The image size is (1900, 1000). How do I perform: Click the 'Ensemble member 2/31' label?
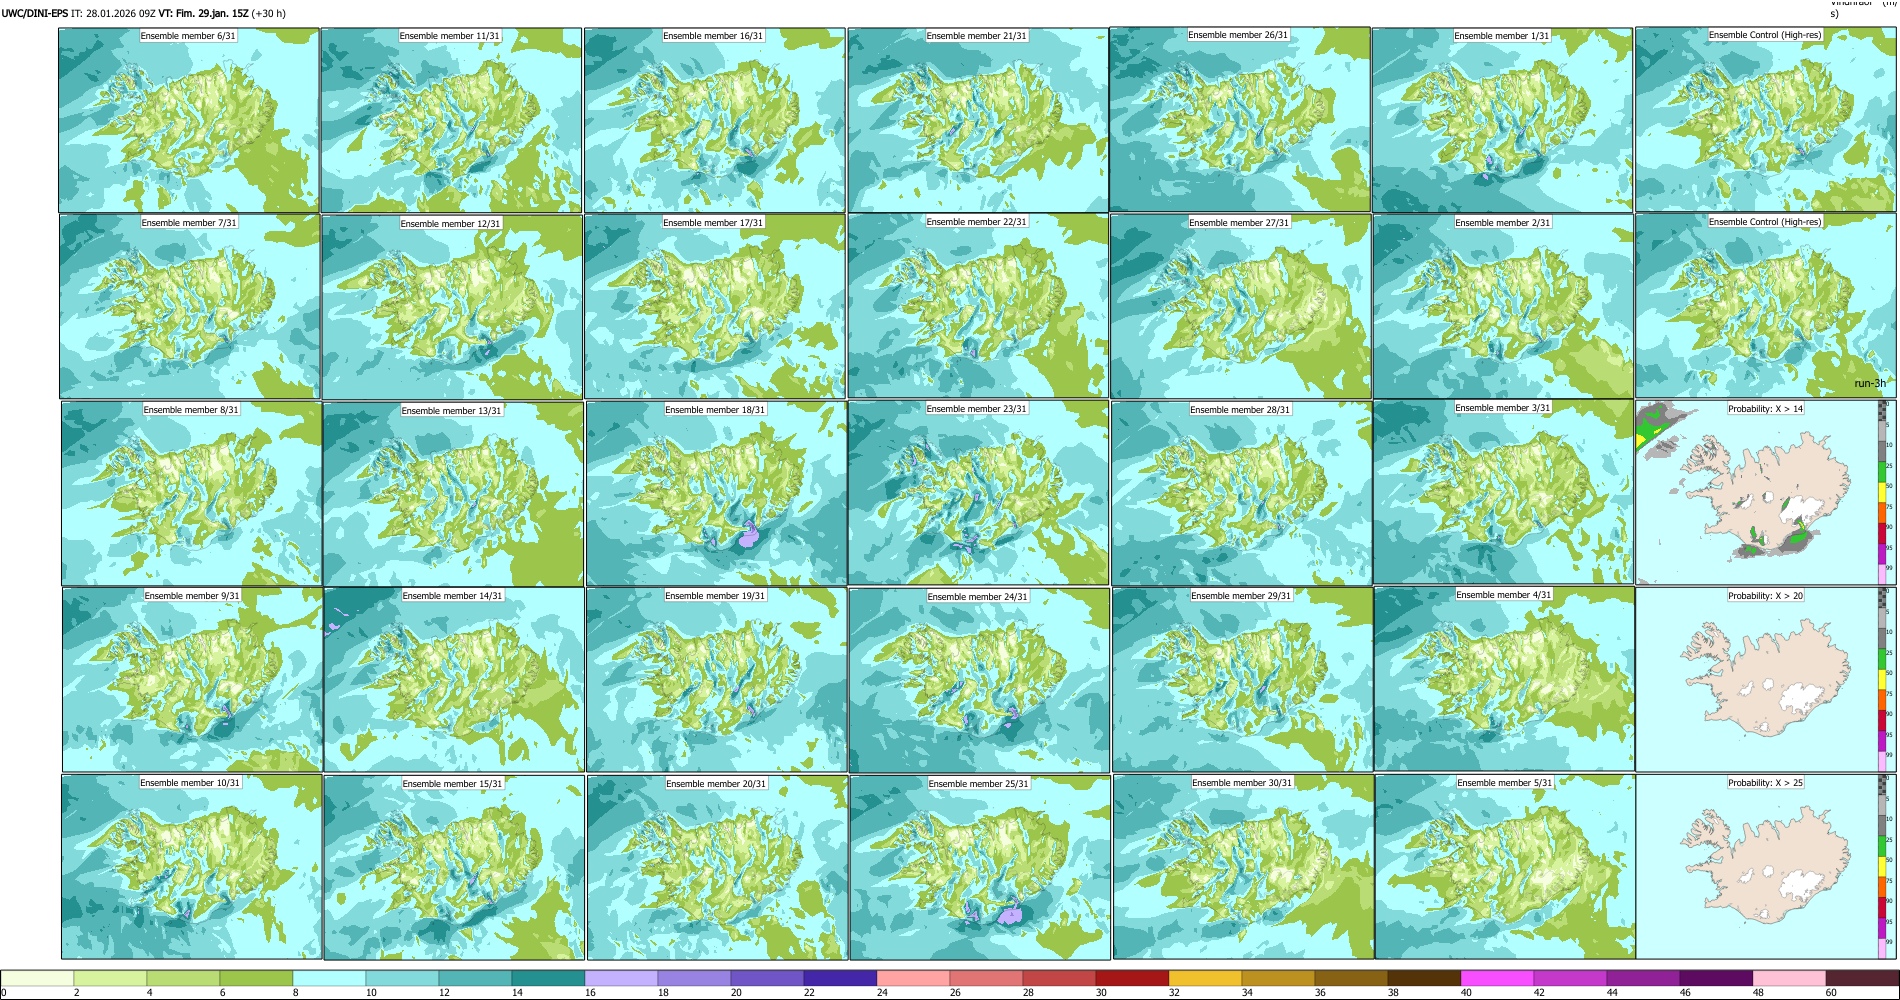[1502, 223]
